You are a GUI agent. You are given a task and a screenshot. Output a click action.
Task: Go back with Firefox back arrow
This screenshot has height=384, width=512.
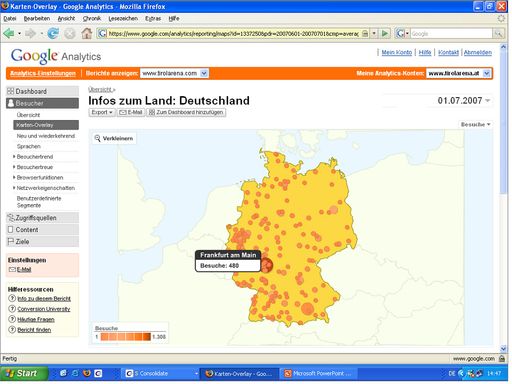coord(9,33)
